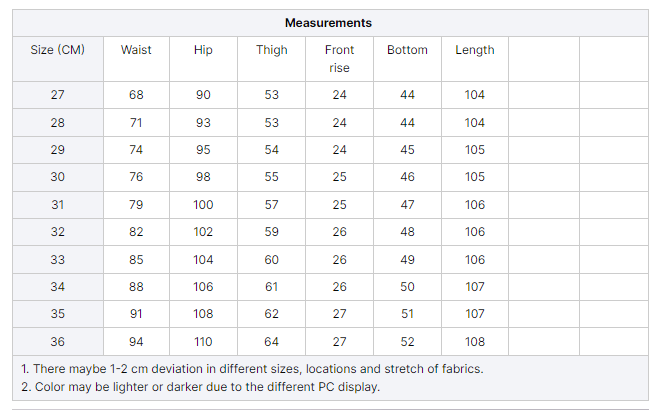This screenshot has width=660, height=410.
Task: Select the Hip column header
Action: (x=203, y=50)
